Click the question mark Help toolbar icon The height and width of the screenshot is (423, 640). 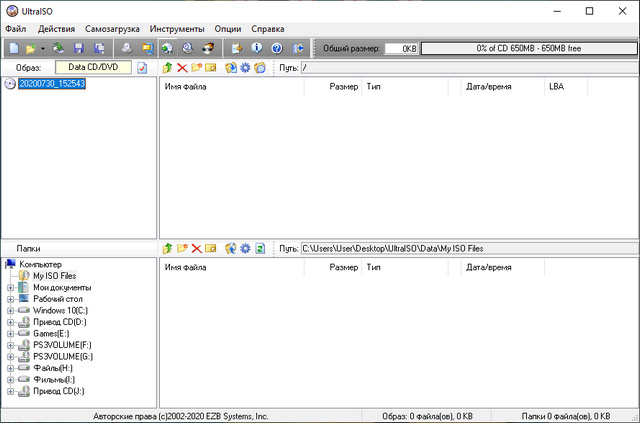(x=277, y=48)
